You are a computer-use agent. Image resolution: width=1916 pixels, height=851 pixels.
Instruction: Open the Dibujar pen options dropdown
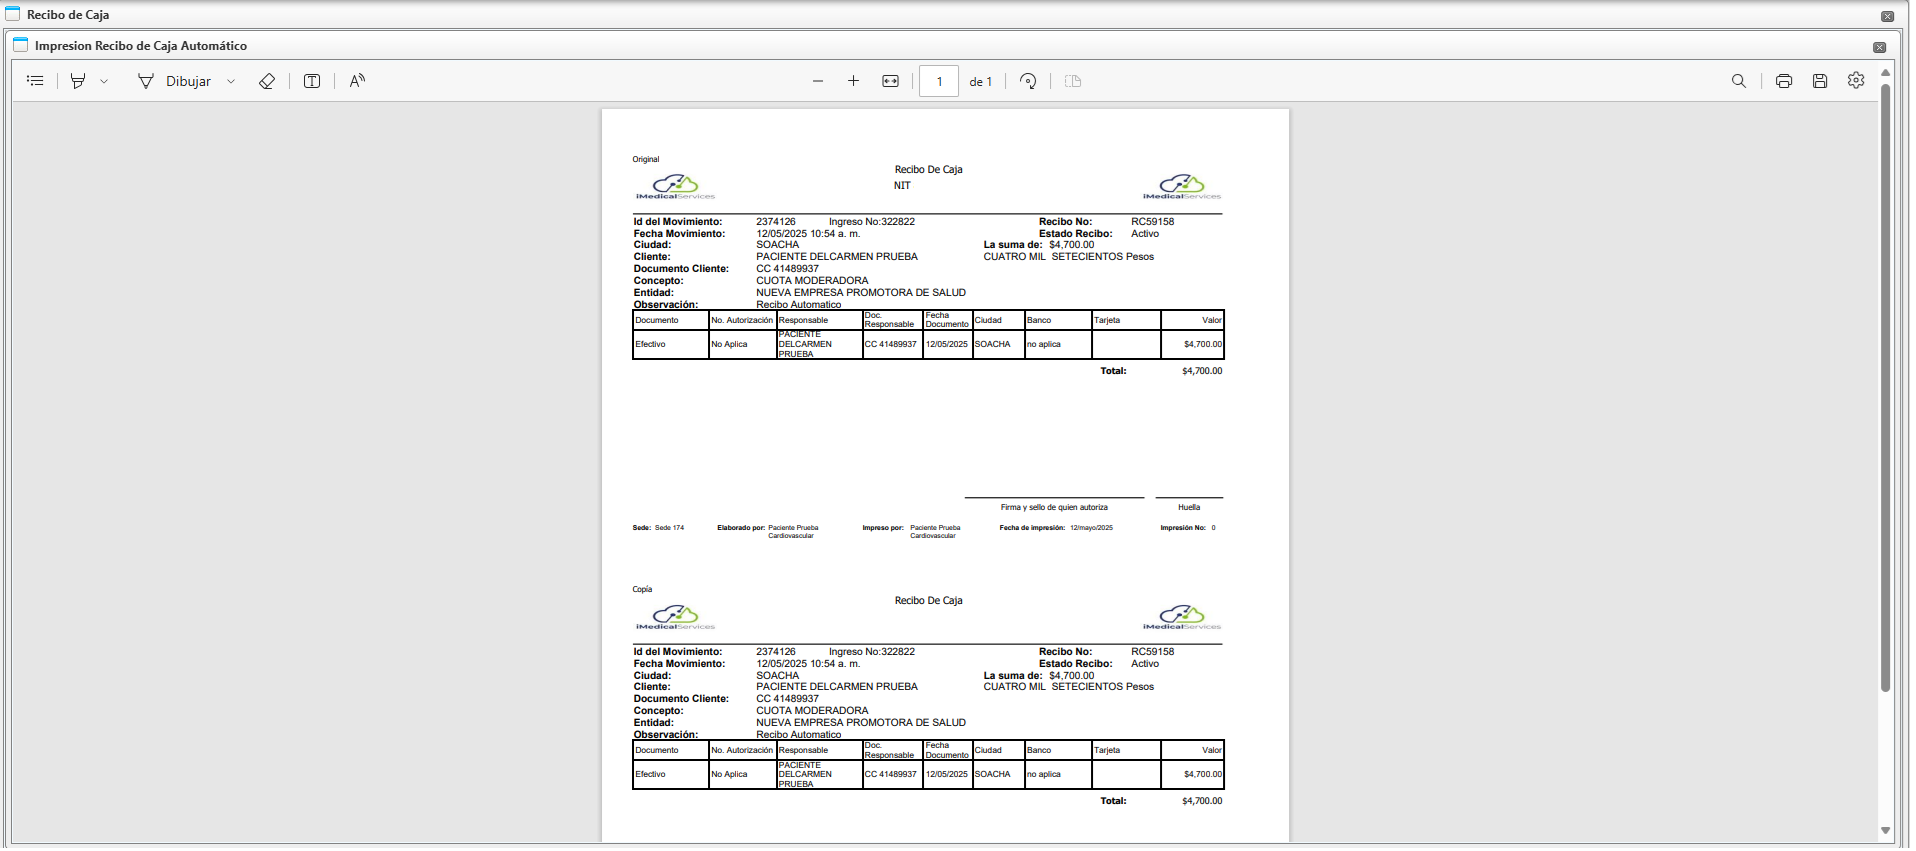[x=231, y=82]
